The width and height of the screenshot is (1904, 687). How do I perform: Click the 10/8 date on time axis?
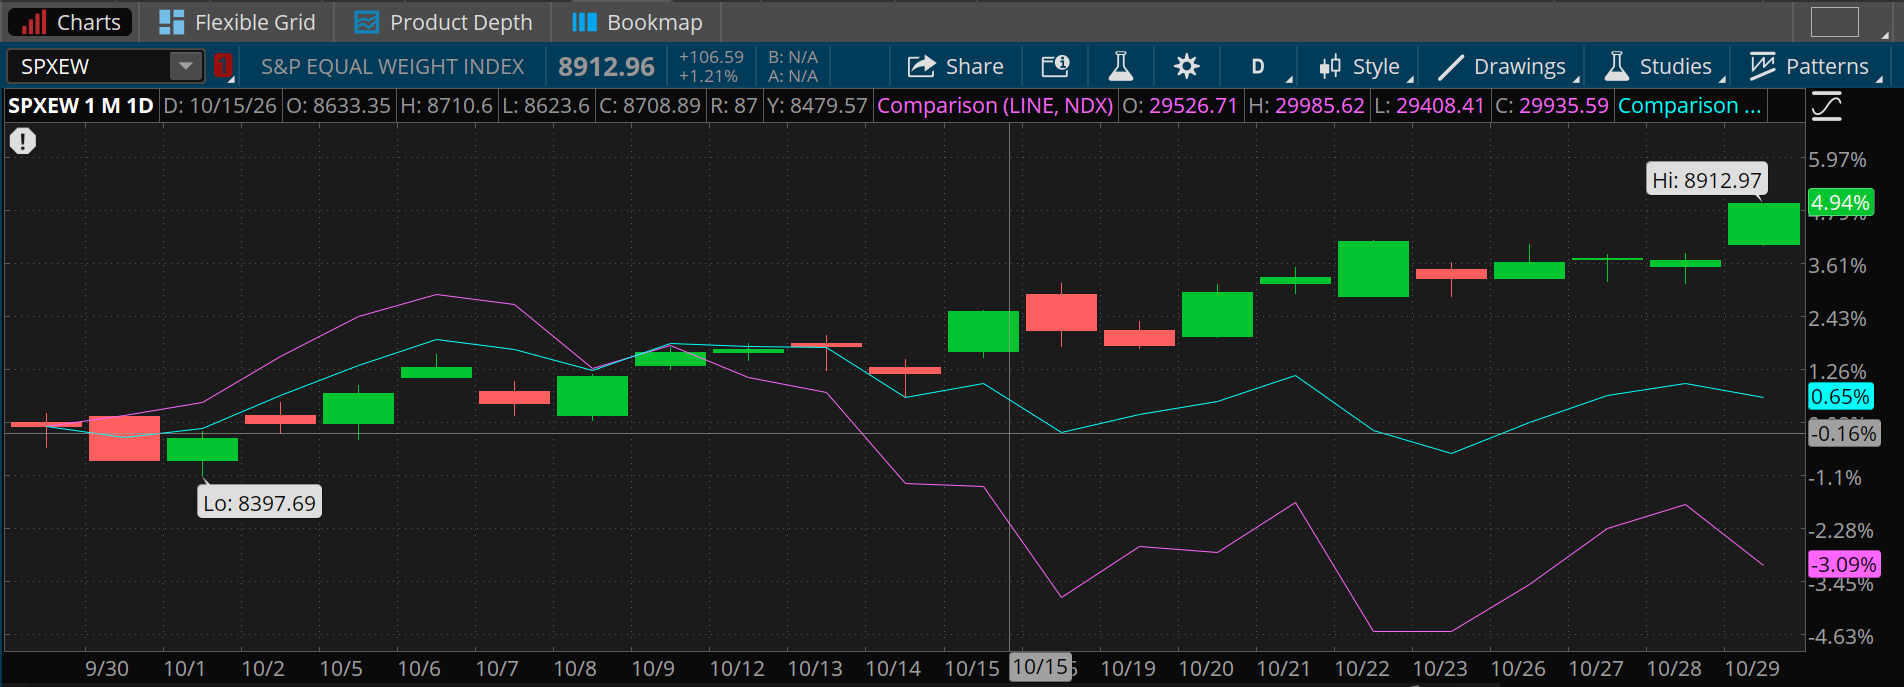pyautogui.click(x=575, y=668)
